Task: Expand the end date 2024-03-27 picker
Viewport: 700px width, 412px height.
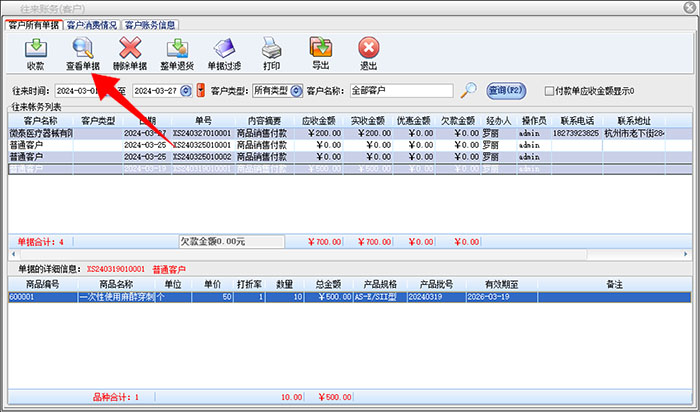Action: 186,91
